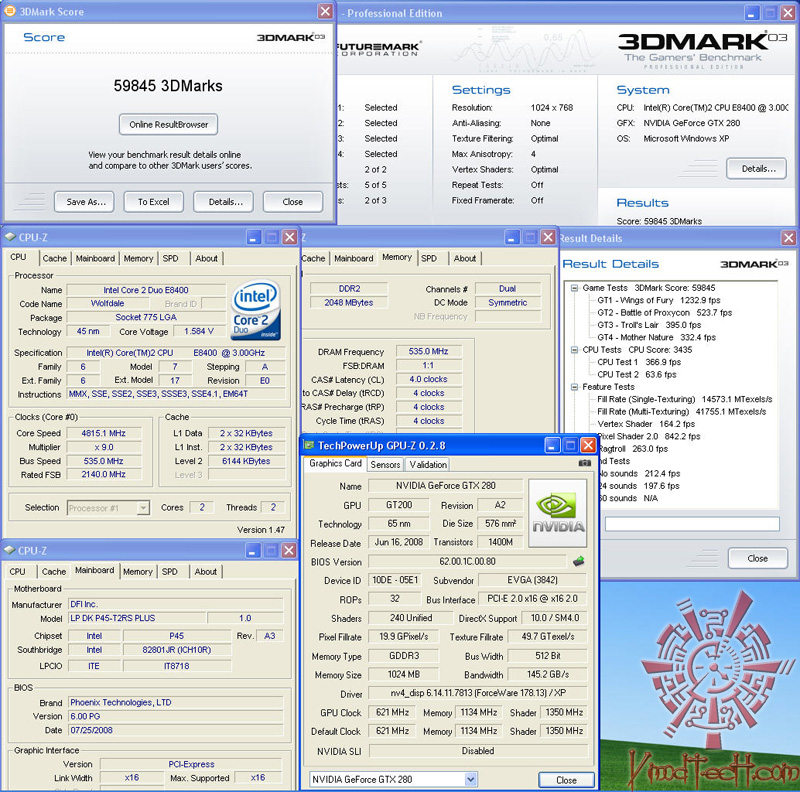Screen dimensions: 800x792
Task: Switch to Sensors tab in GPU-Z
Action: (x=385, y=465)
